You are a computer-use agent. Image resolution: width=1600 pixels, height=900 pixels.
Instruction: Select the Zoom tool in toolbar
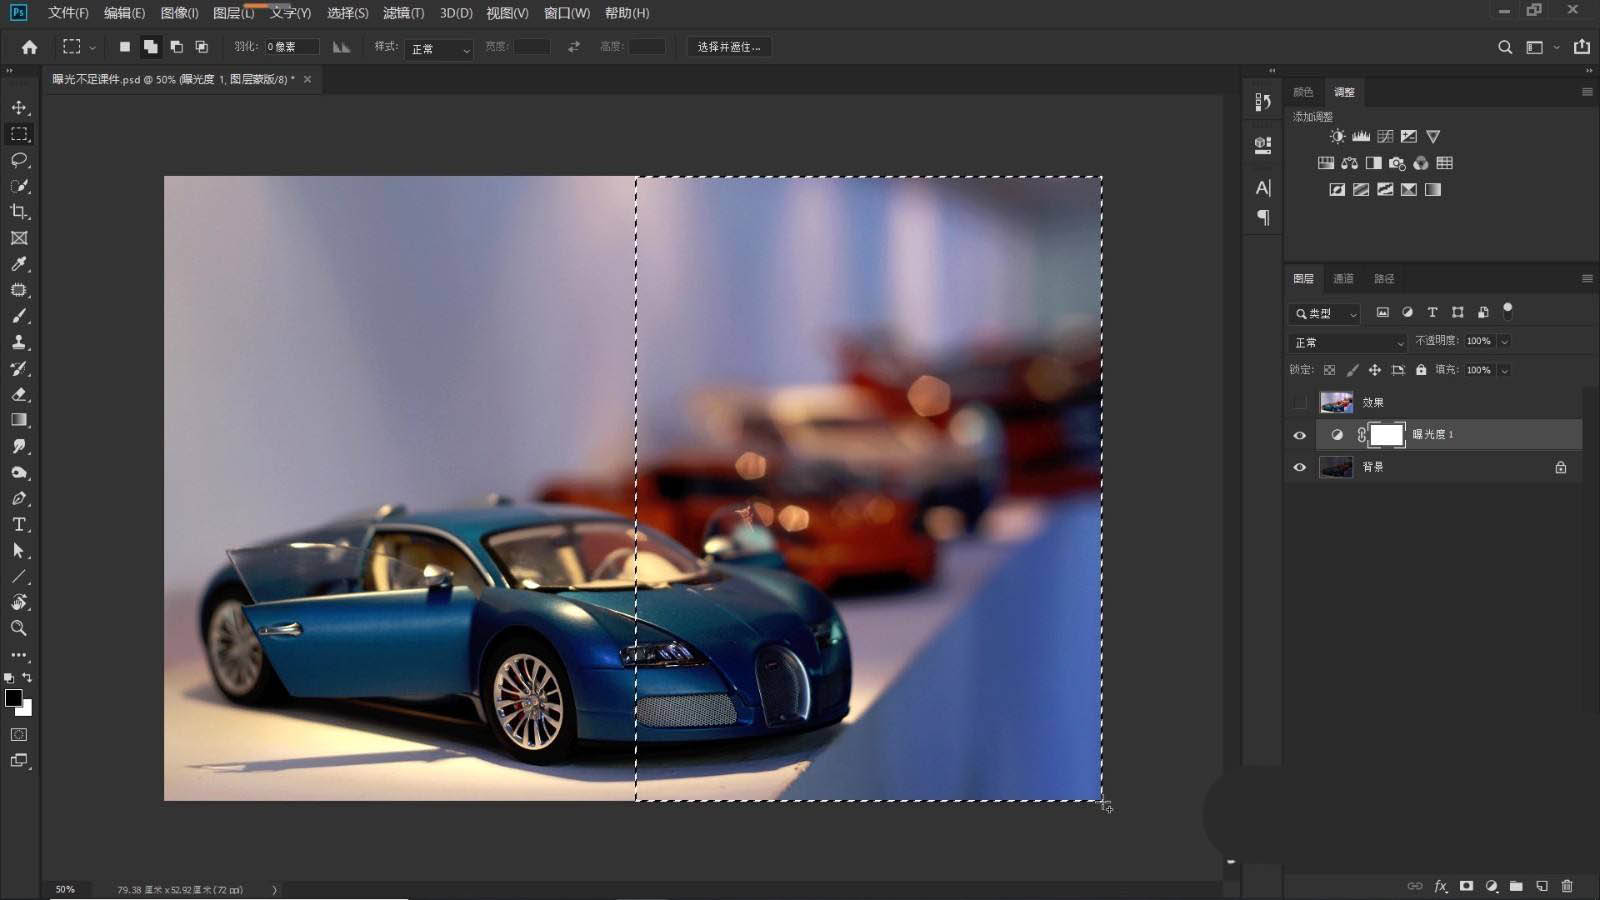[x=19, y=628]
